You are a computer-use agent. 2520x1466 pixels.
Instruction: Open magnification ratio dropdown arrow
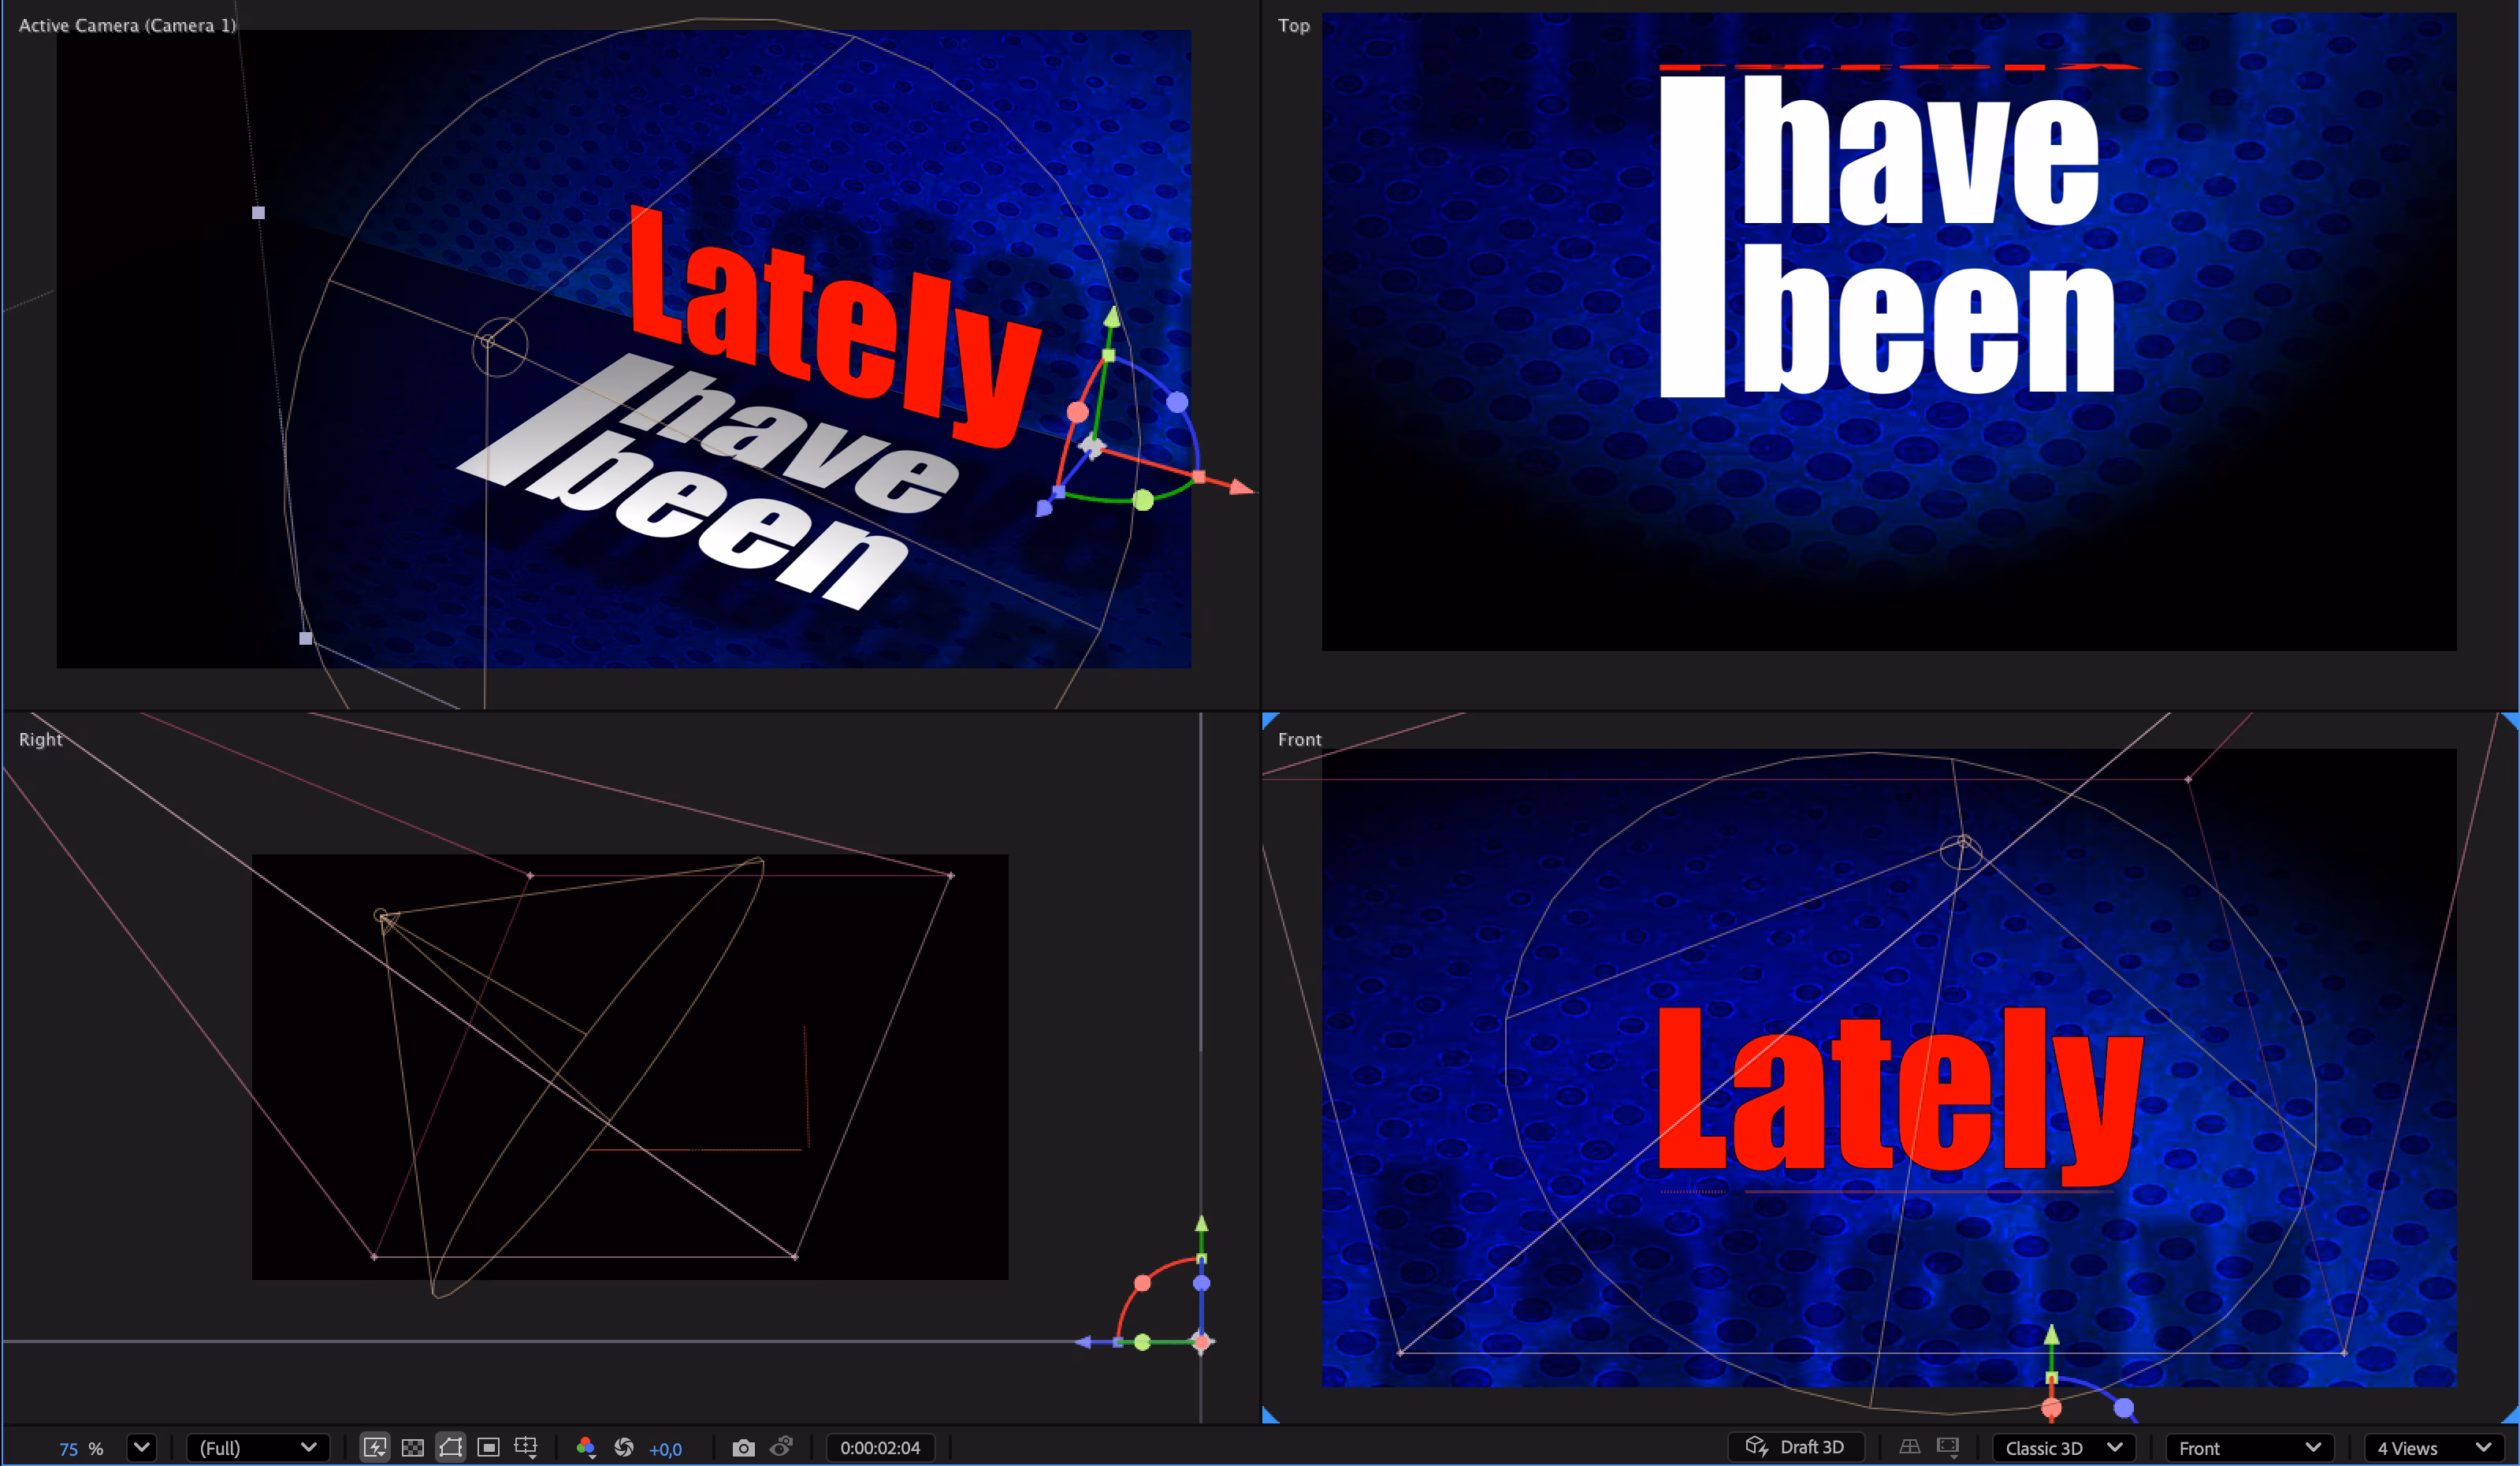[142, 1447]
